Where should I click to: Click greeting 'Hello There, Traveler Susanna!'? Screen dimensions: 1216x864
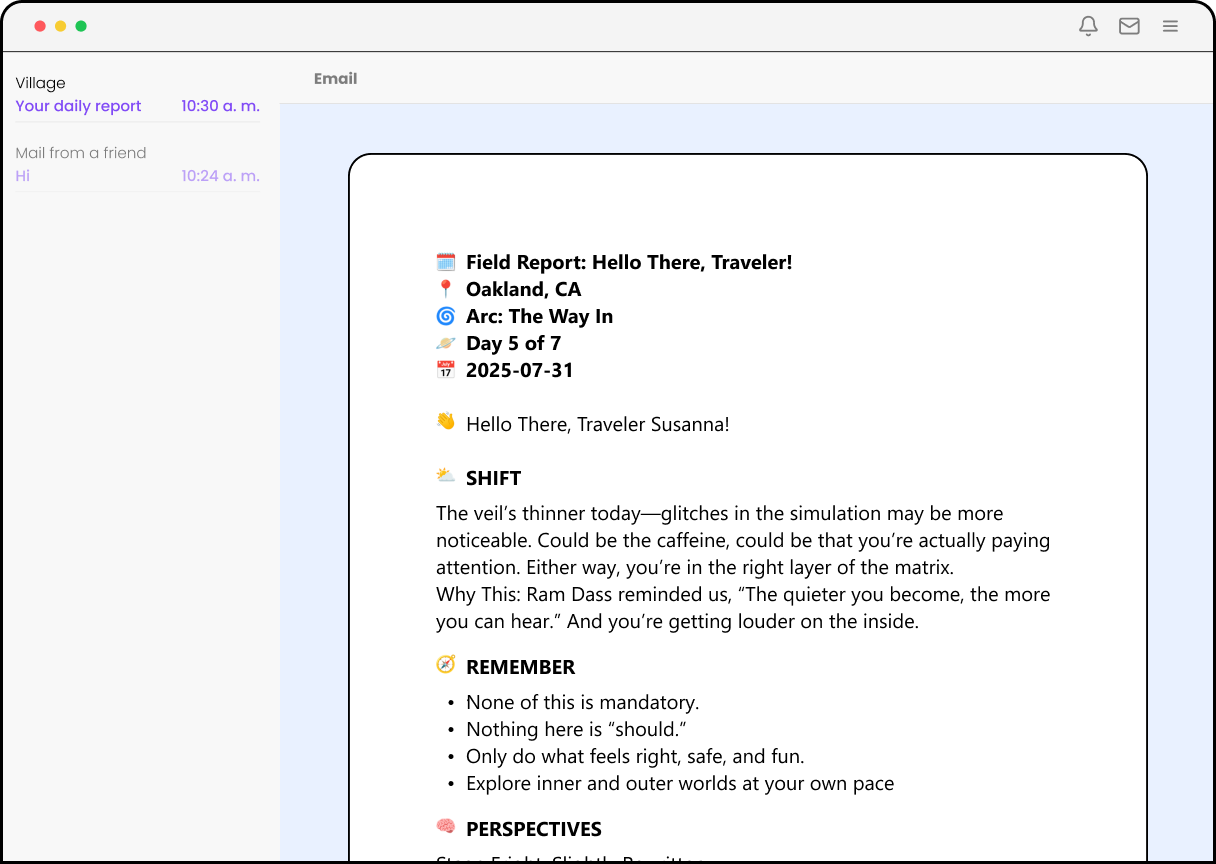(598, 424)
